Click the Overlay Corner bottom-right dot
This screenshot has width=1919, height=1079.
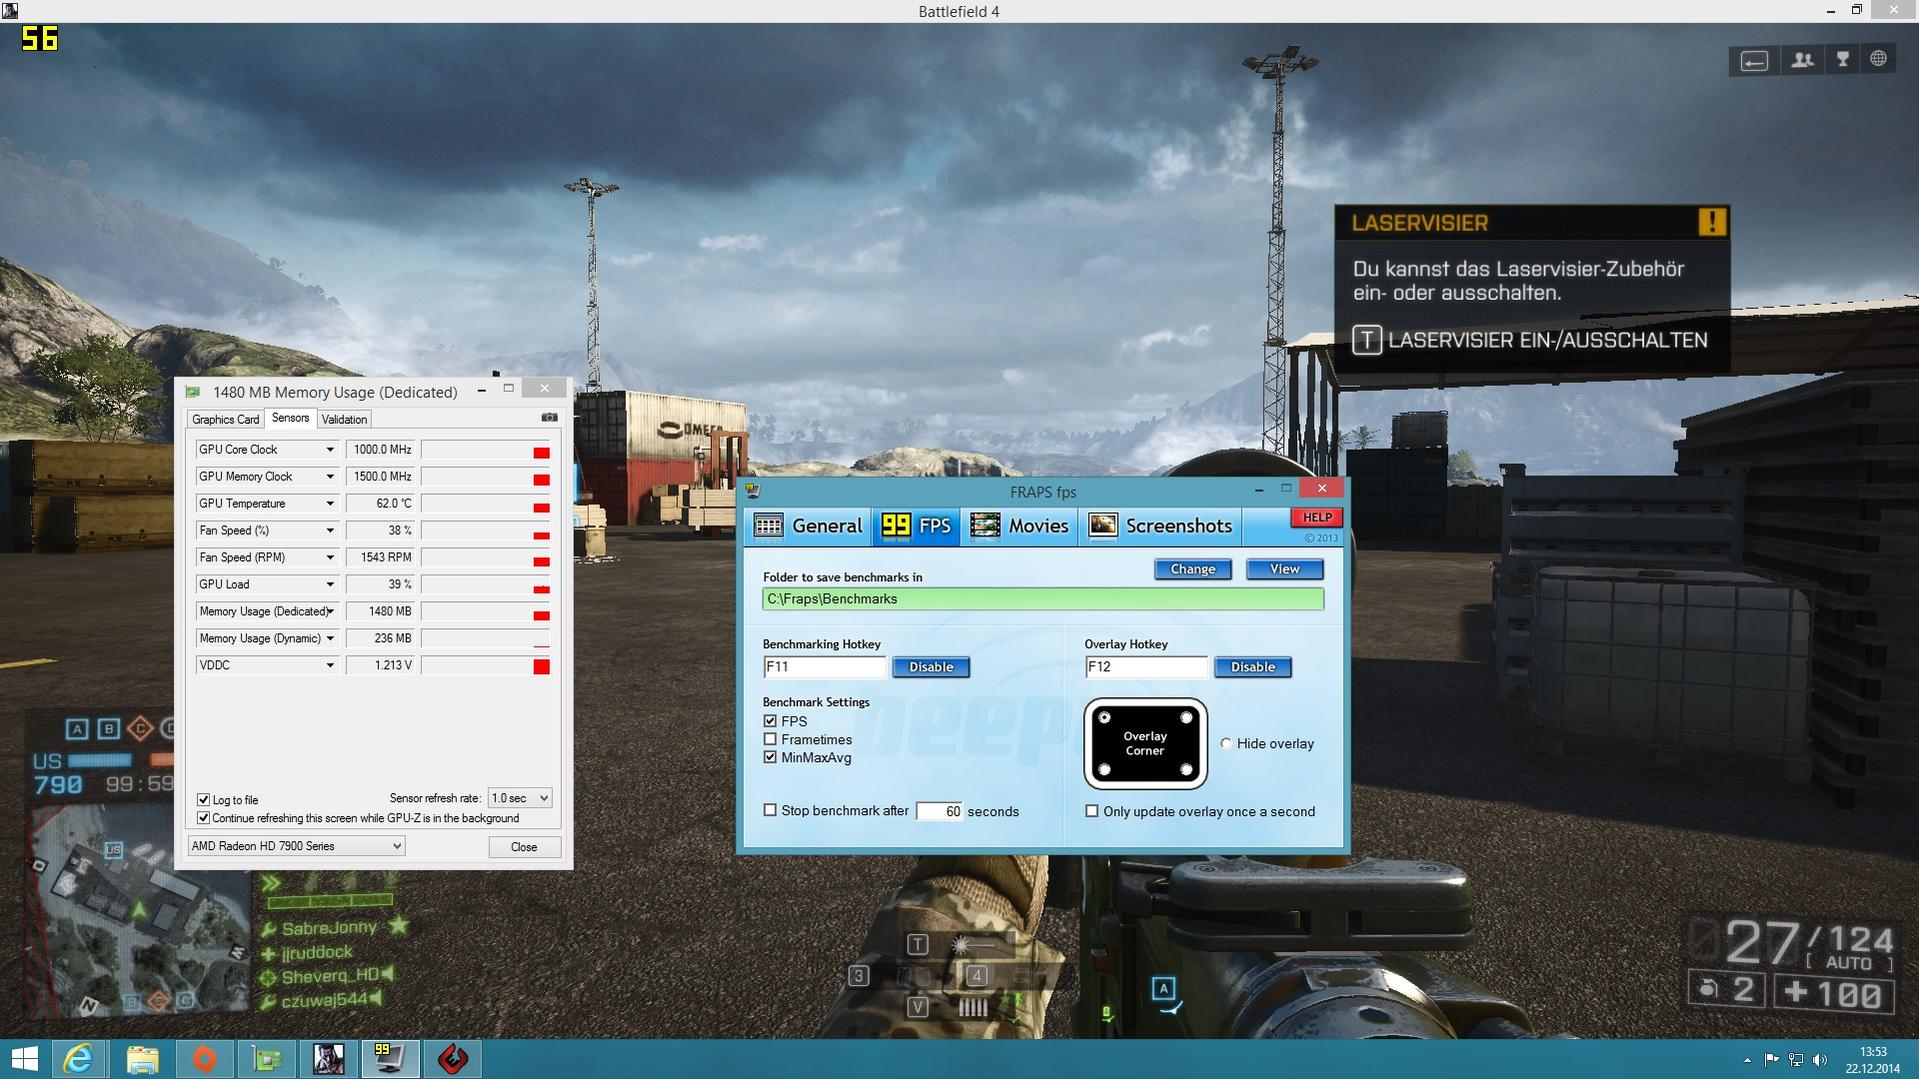tap(1186, 769)
